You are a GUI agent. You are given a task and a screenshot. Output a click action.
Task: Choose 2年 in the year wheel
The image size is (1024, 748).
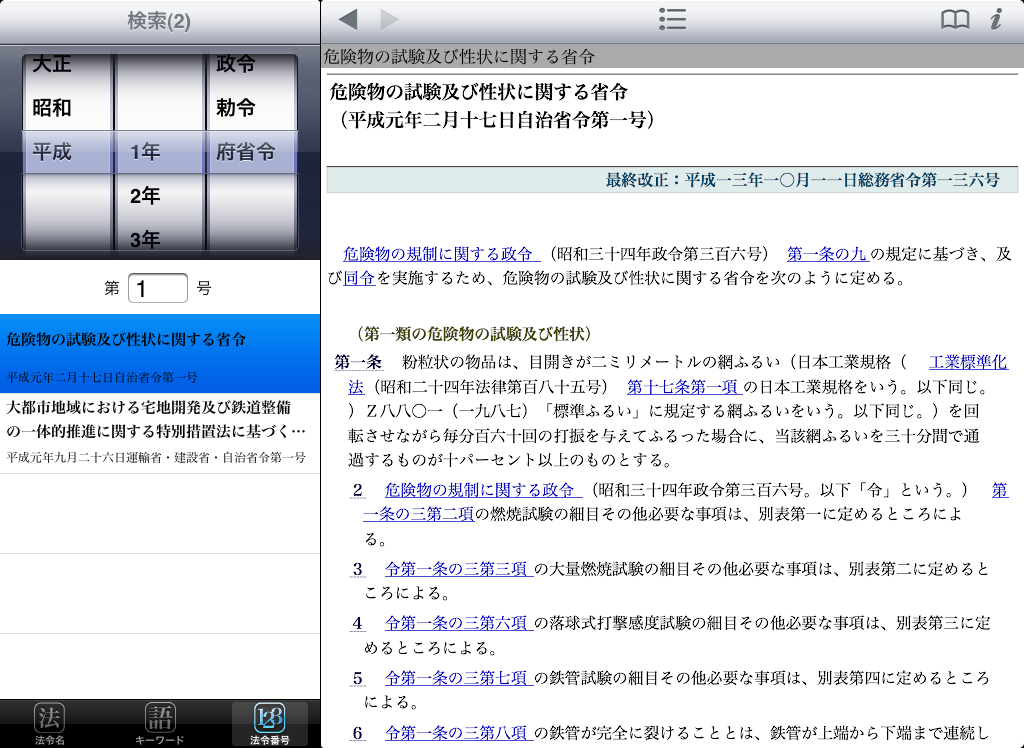click(145, 196)
